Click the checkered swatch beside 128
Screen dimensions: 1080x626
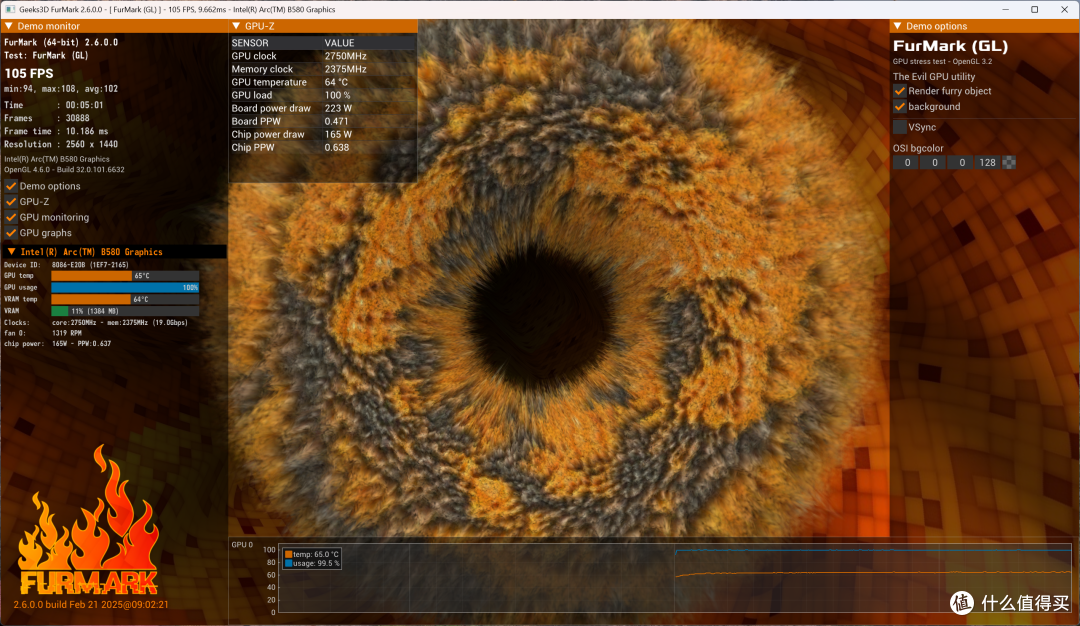coord(1009,163)
